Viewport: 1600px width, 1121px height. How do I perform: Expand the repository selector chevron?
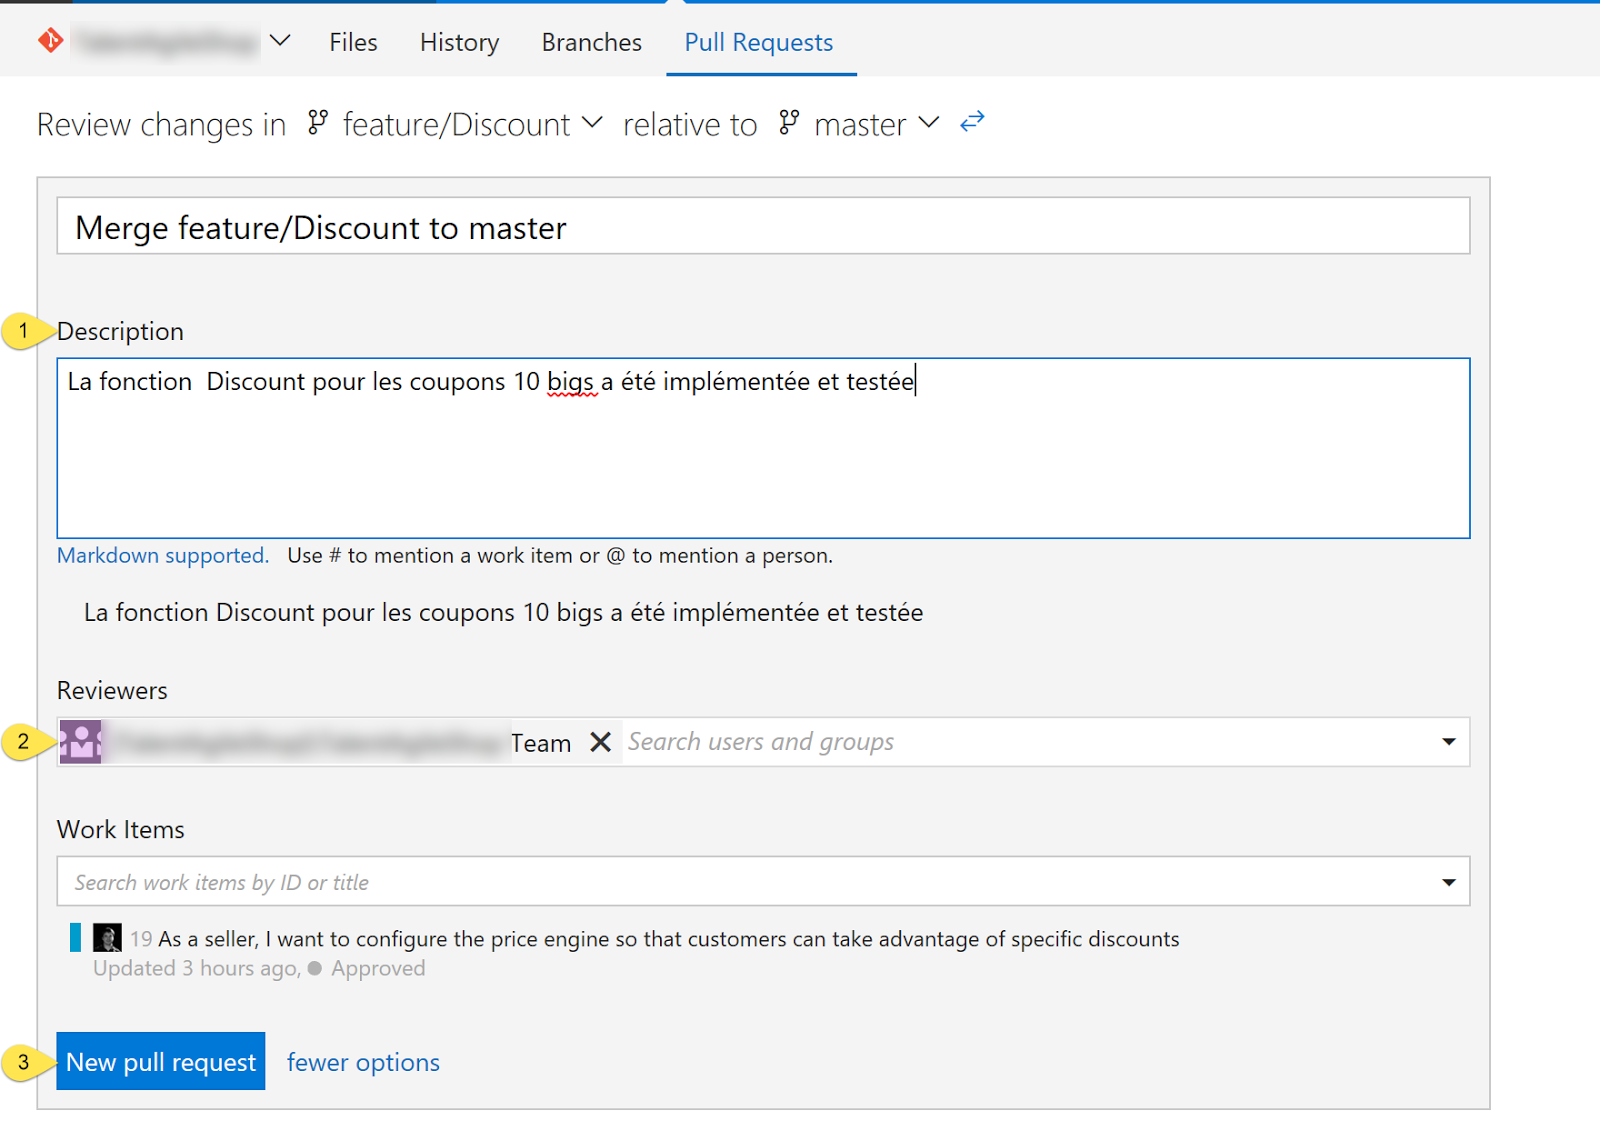[280, 41]
